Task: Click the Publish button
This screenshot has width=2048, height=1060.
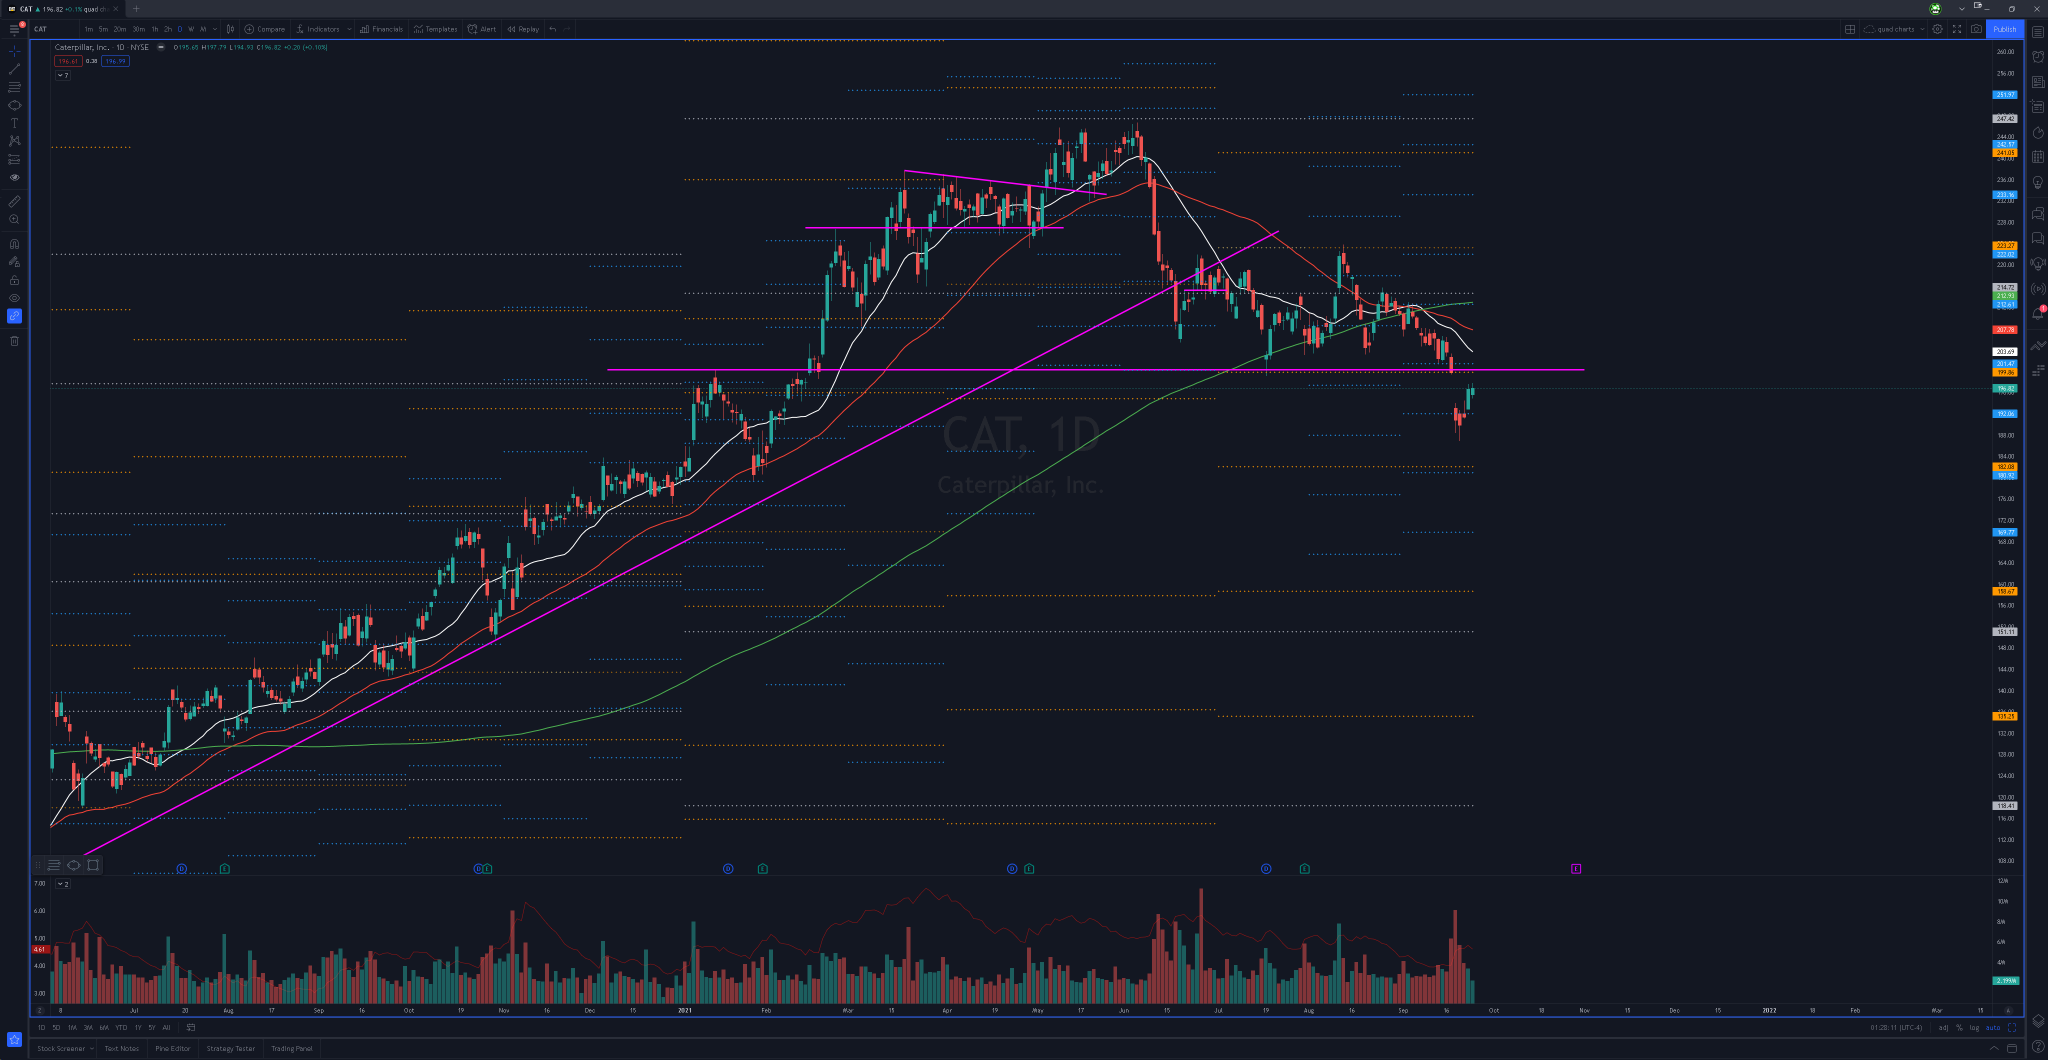Action: coord(2005,29)
